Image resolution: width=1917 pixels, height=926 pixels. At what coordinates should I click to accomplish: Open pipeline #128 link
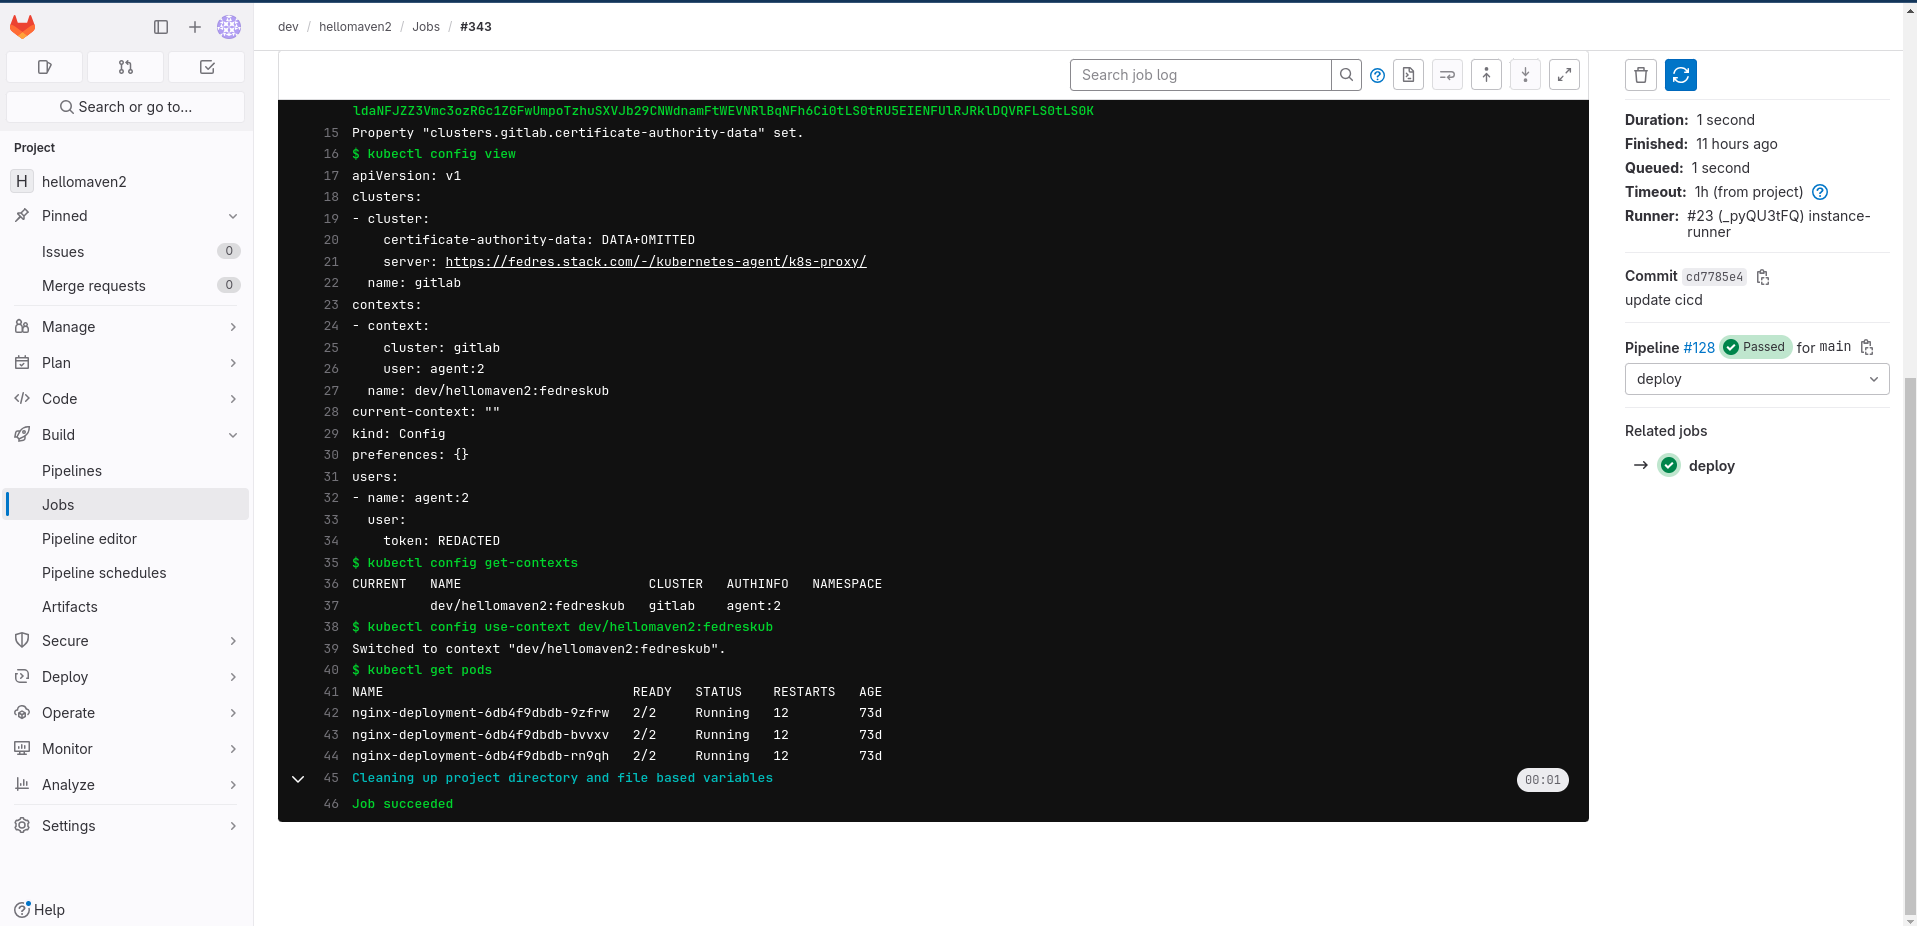point(1698,348)
